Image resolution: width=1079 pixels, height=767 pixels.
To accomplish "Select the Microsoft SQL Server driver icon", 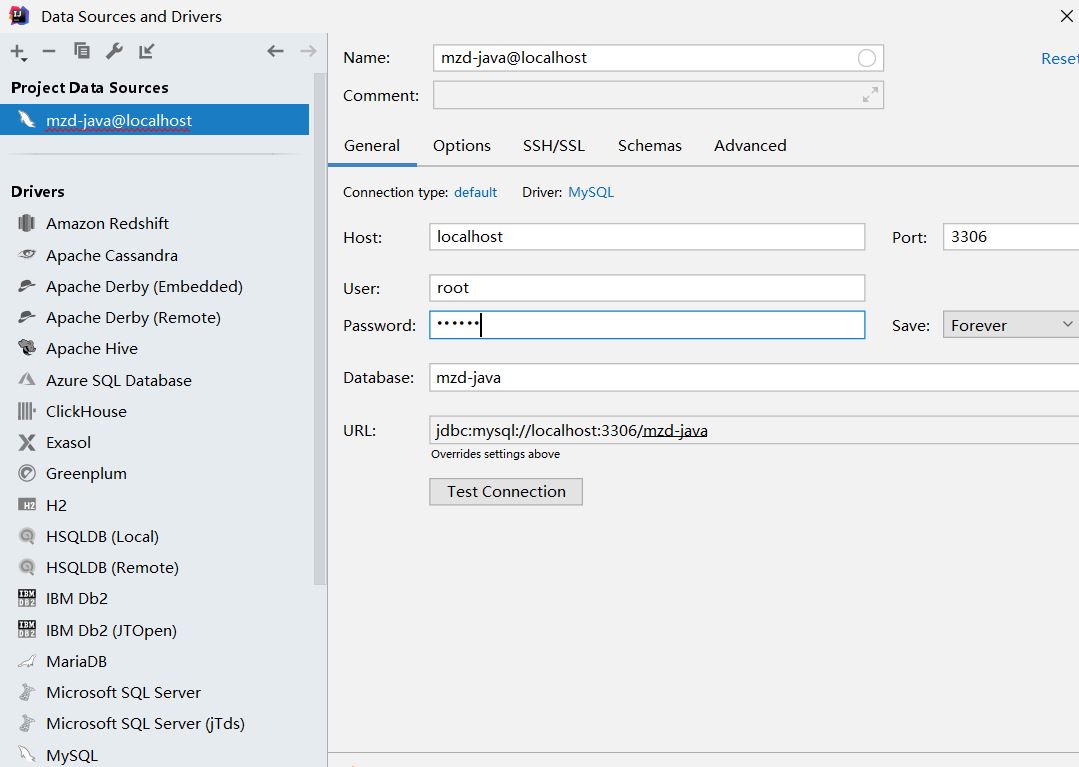I will pos(26,692).
